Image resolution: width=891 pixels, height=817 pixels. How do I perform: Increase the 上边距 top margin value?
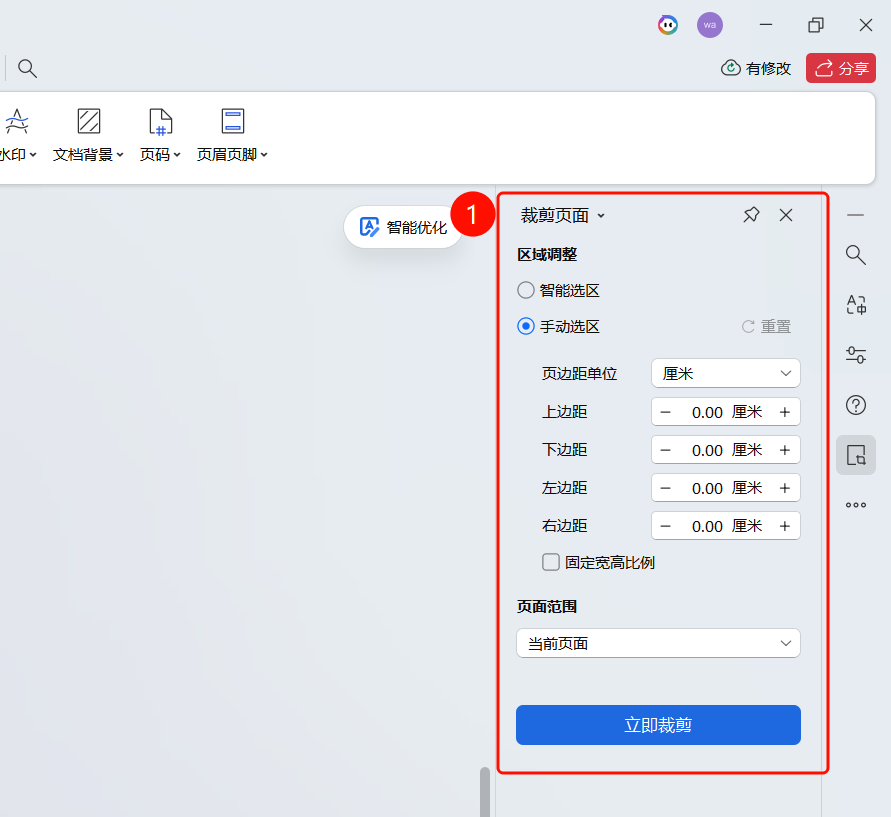785,412
